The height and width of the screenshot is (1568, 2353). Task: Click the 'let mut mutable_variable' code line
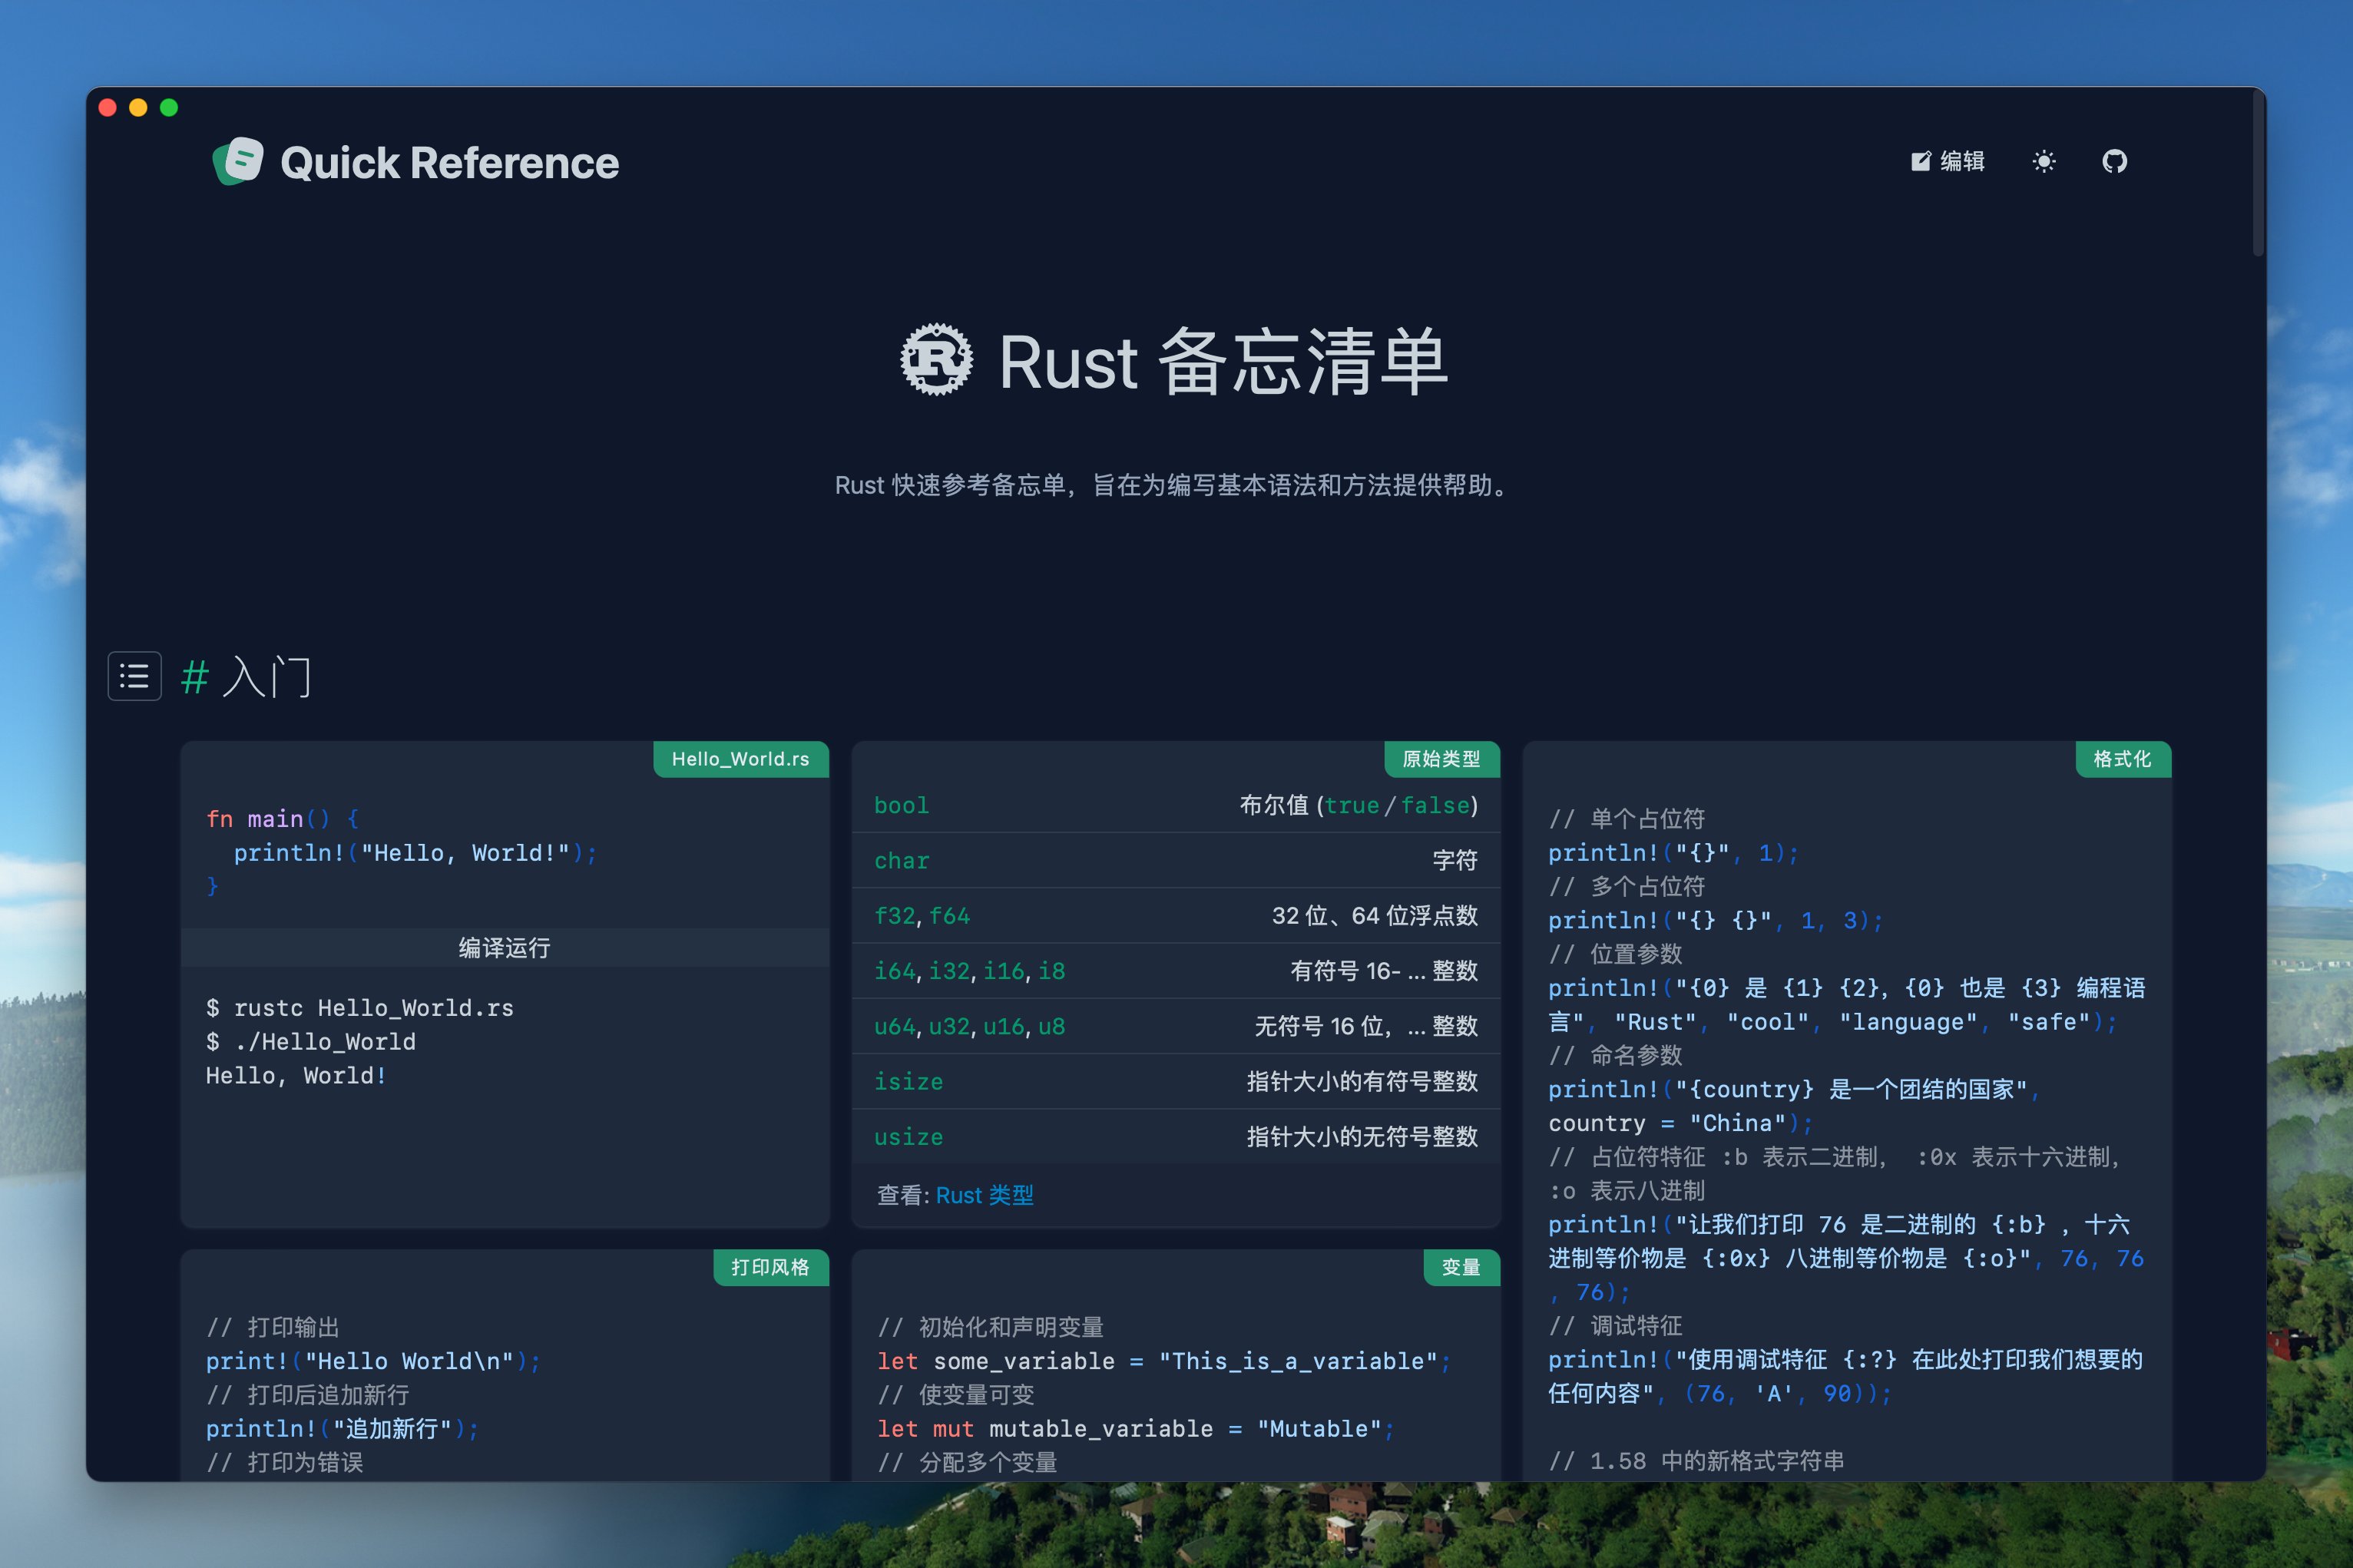[x=1136, y=1429]
